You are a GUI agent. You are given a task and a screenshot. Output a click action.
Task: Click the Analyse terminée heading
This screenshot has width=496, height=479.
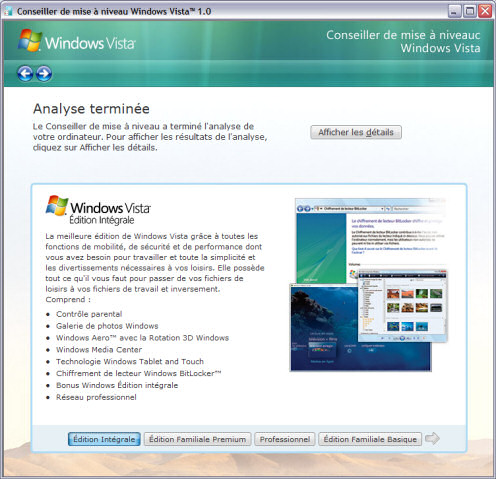click(91, 109)
